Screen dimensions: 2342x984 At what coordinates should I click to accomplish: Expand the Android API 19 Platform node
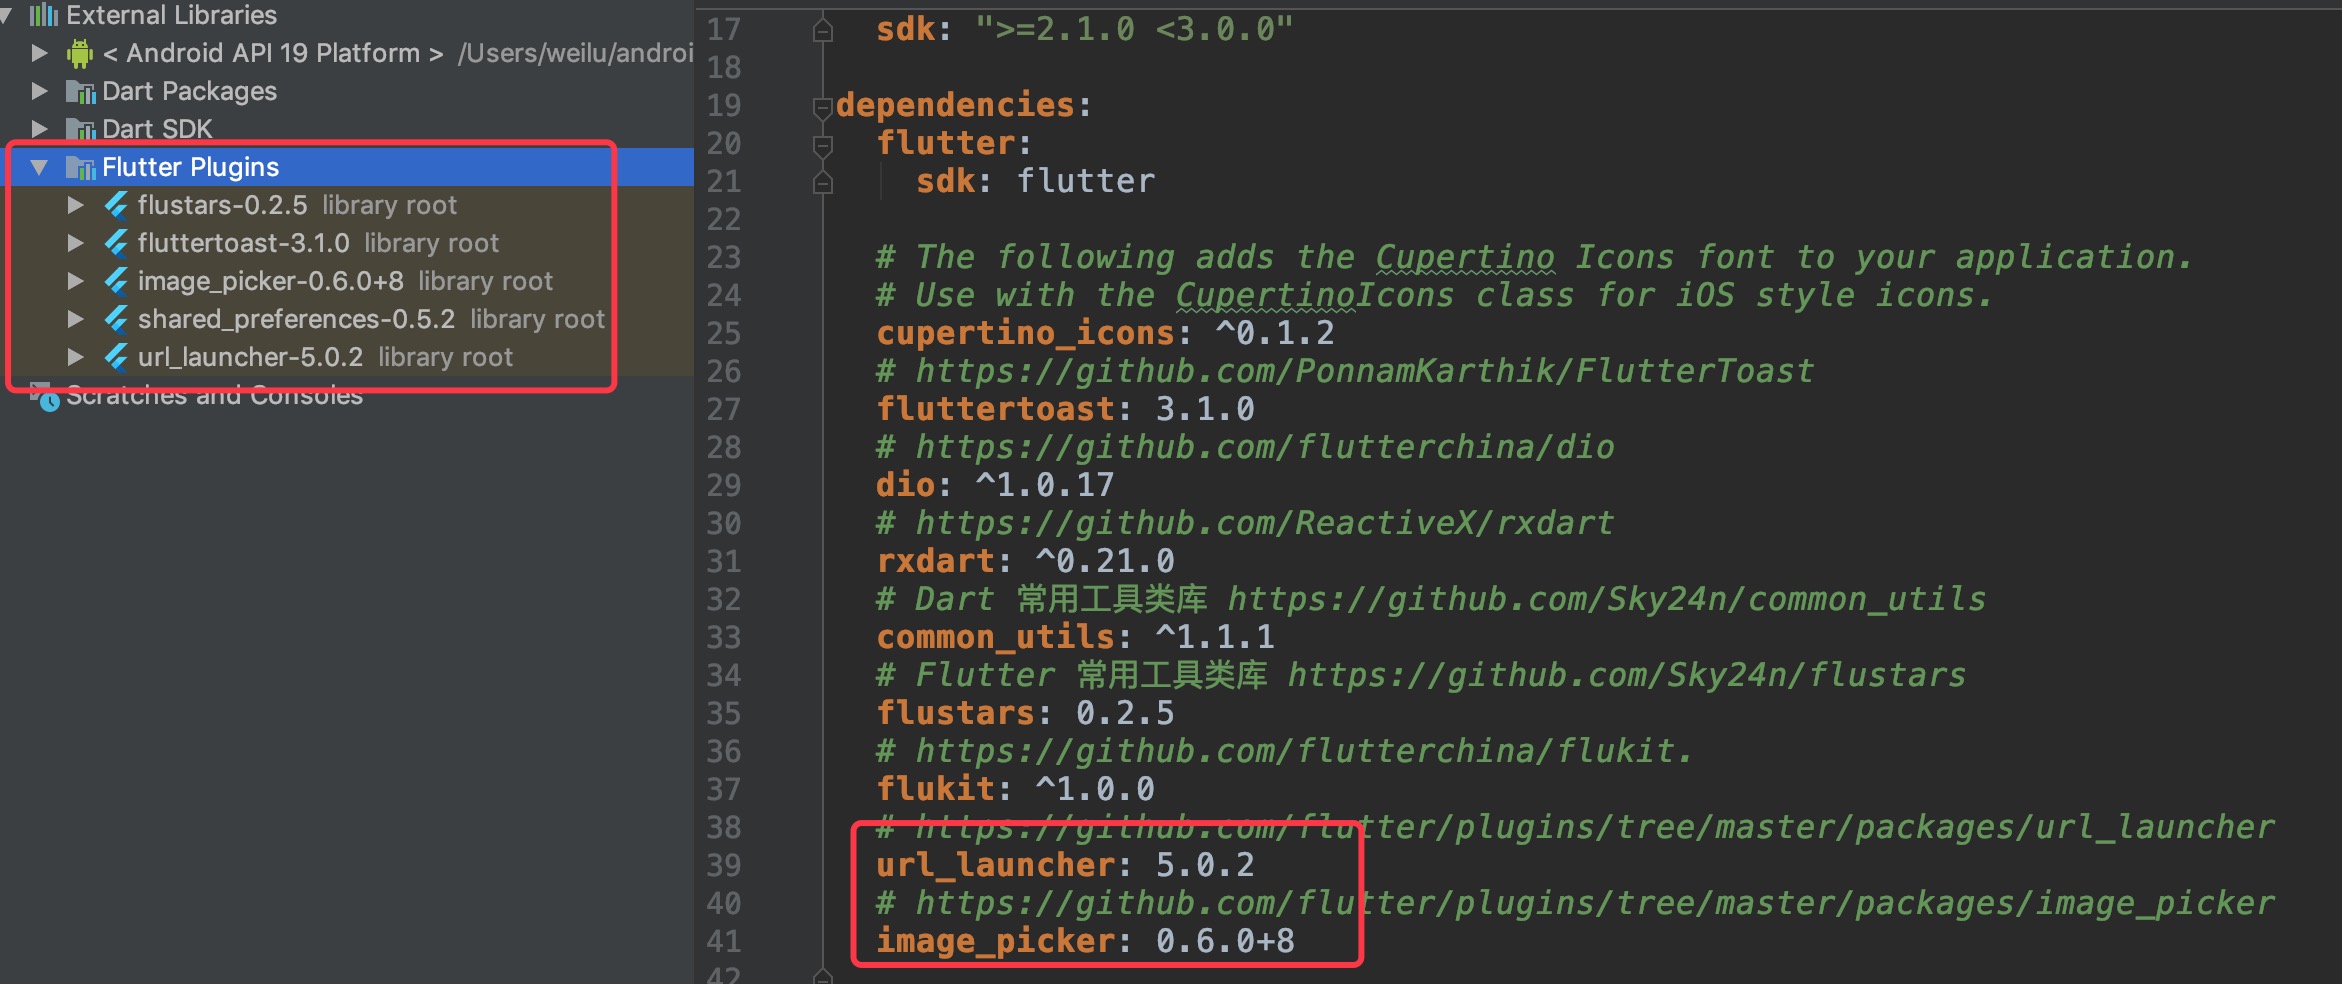[39, 53]
